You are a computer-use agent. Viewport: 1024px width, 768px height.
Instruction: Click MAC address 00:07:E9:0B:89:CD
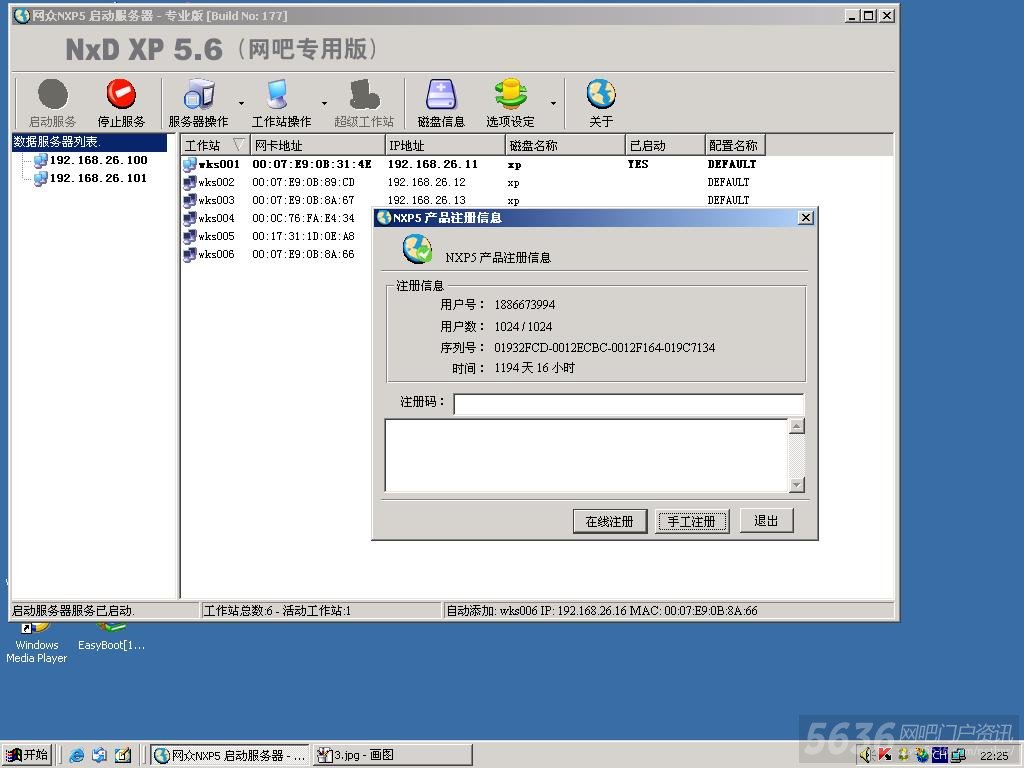tap(304, 182)
